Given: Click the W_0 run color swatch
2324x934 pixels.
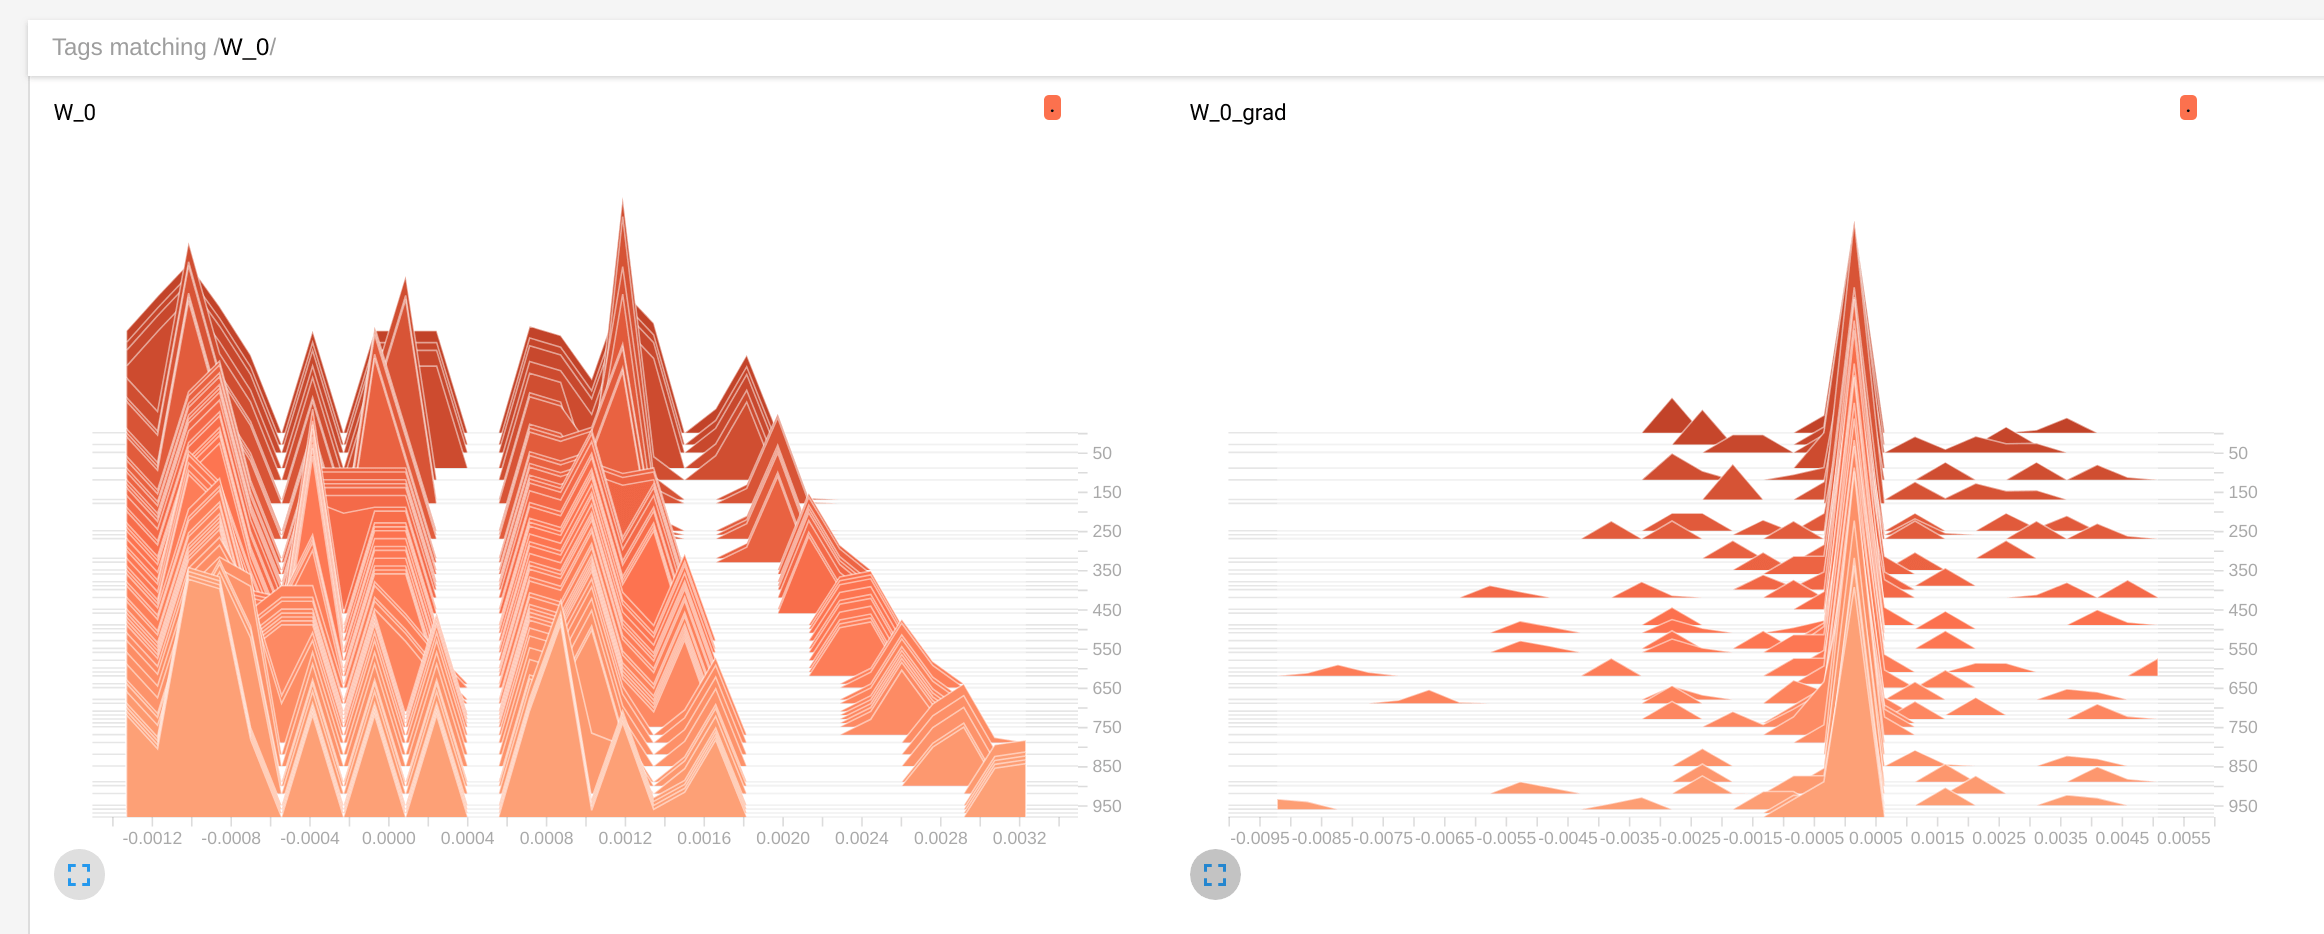Looking at the screenshot, I should tap(1052, 108).
